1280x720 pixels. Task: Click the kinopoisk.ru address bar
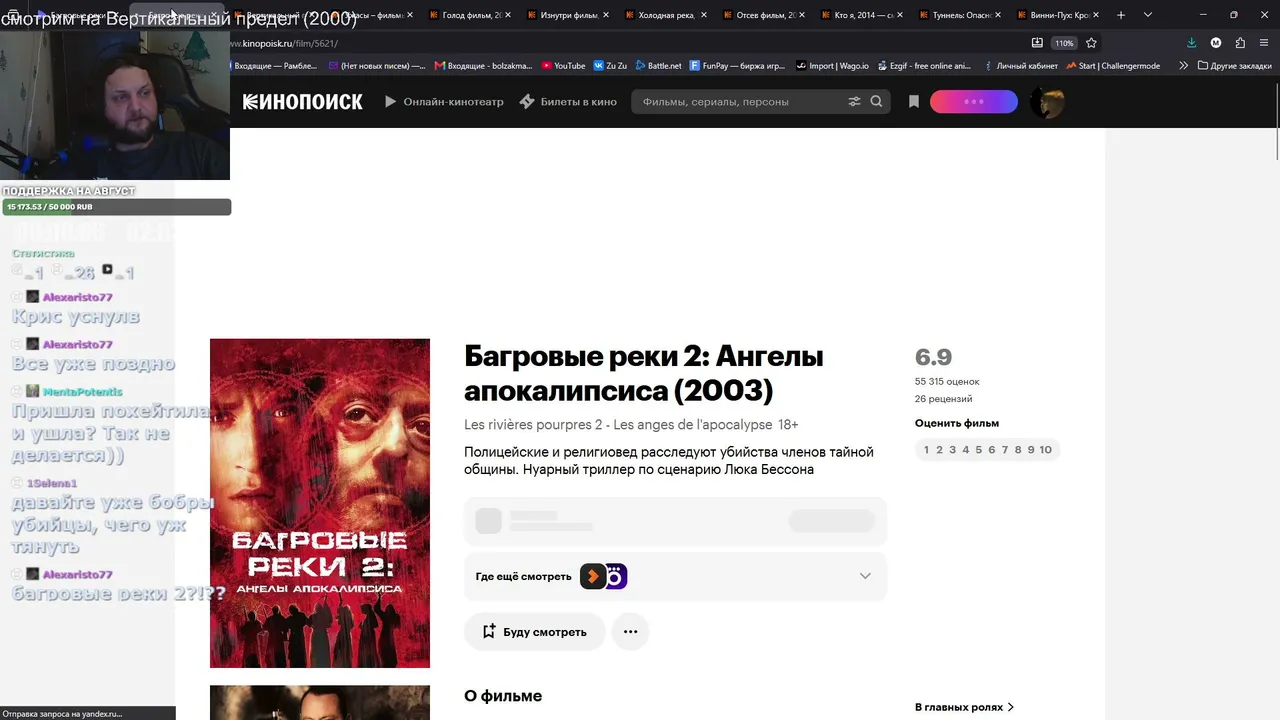(x=630, y=43)
